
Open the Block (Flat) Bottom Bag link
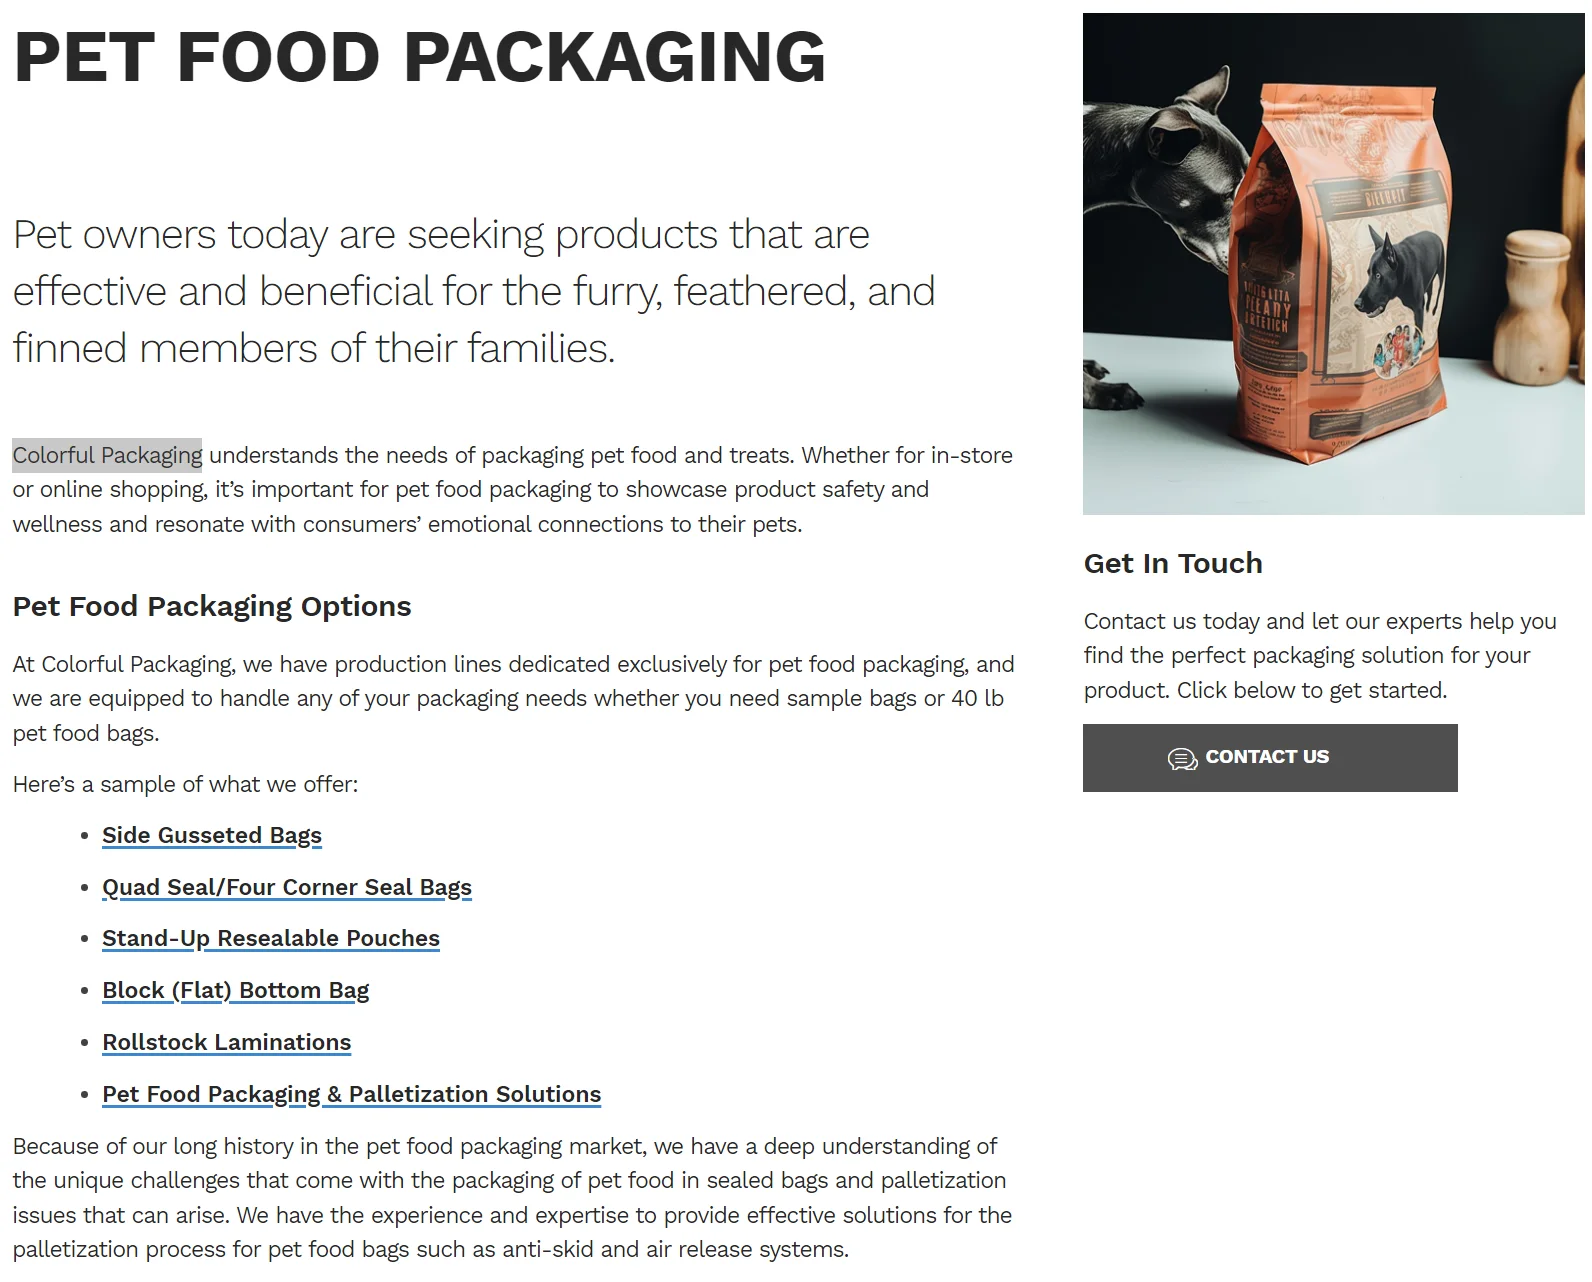[x=236, y=990]
